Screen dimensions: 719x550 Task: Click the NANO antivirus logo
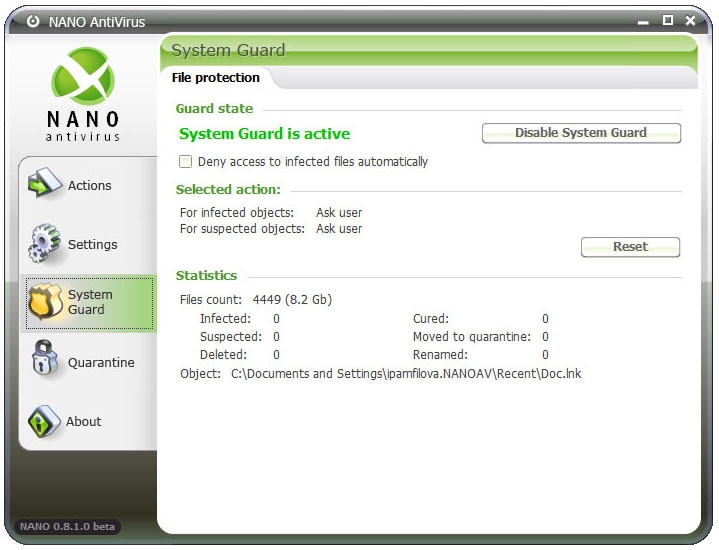pyautogui.click(x=83, y=94)
